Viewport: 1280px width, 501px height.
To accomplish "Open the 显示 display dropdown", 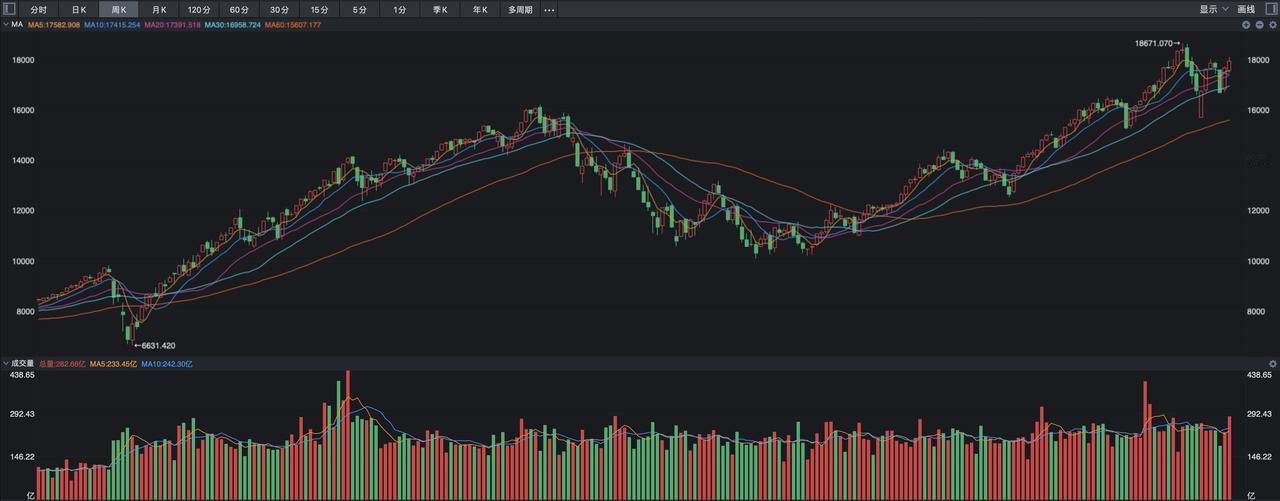I will (1214, 9).
